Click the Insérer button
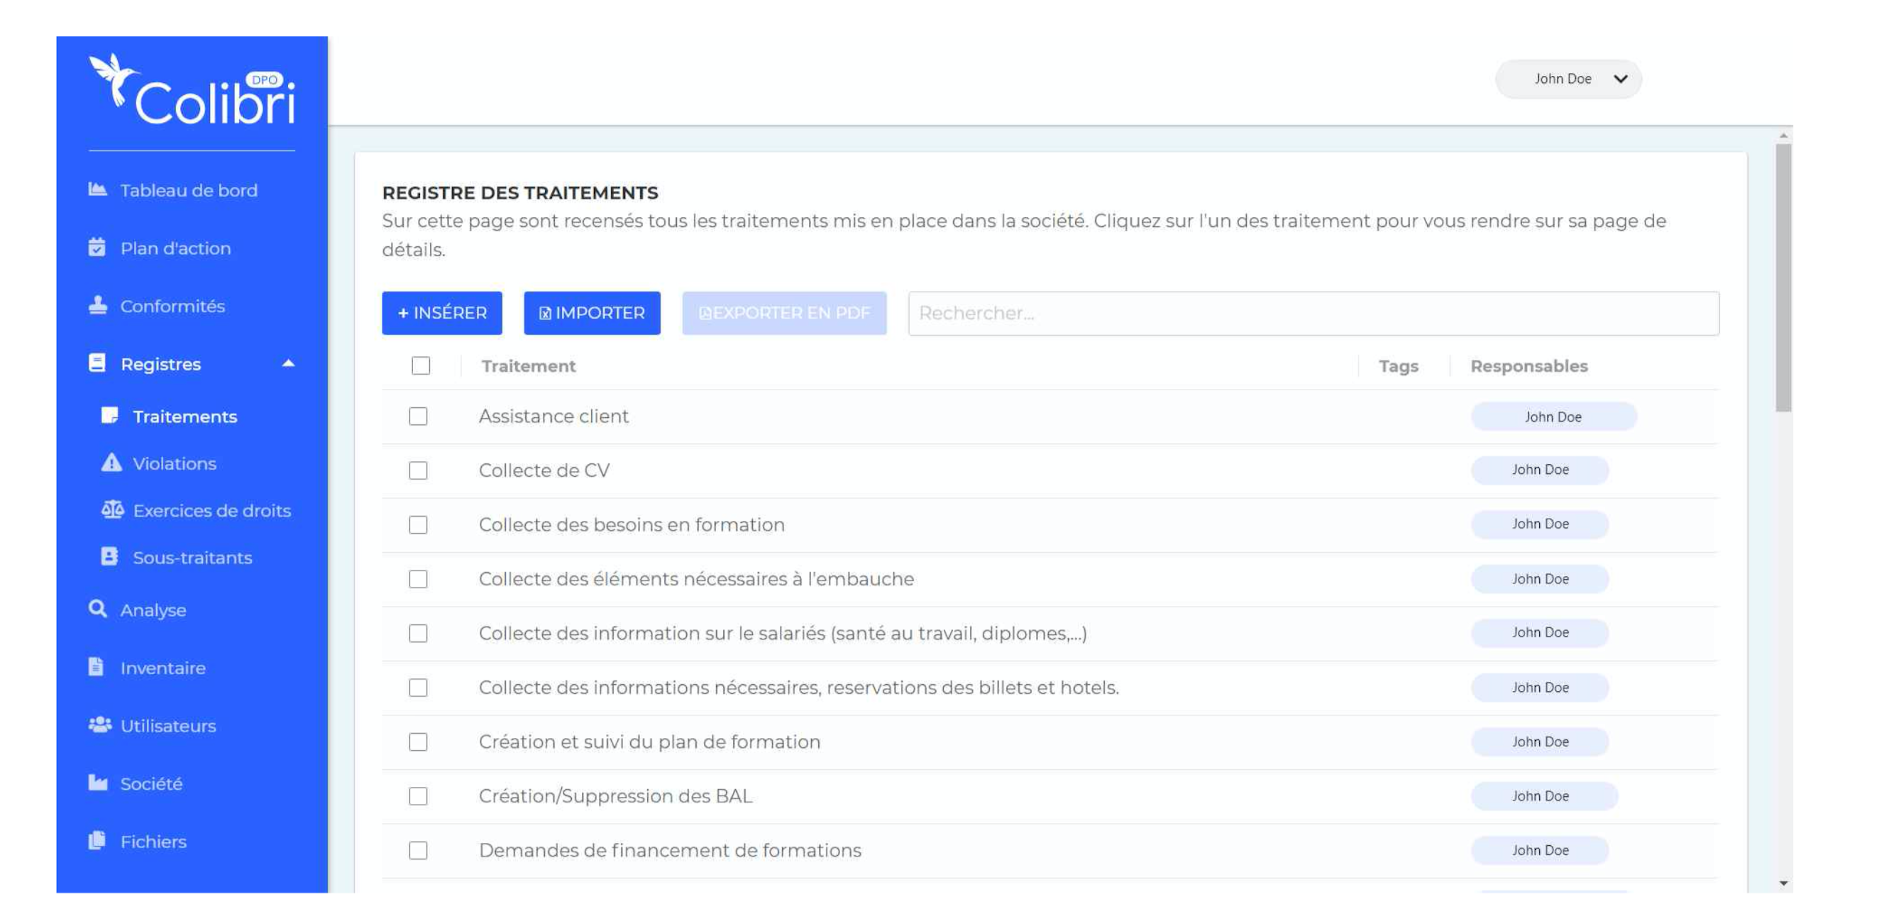Image resolution: width=1879 pixels, height=921 pixels. point(442,313)
